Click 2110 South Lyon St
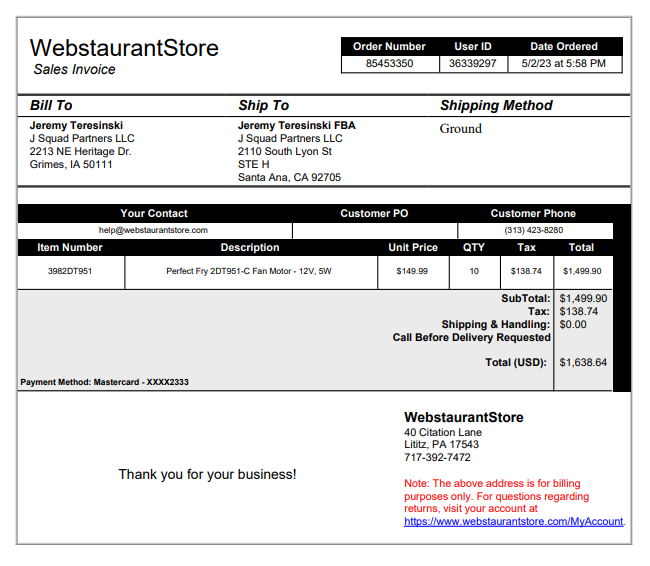Image resolution: width=650 pixels, height=566 pixels. [285, 151]
